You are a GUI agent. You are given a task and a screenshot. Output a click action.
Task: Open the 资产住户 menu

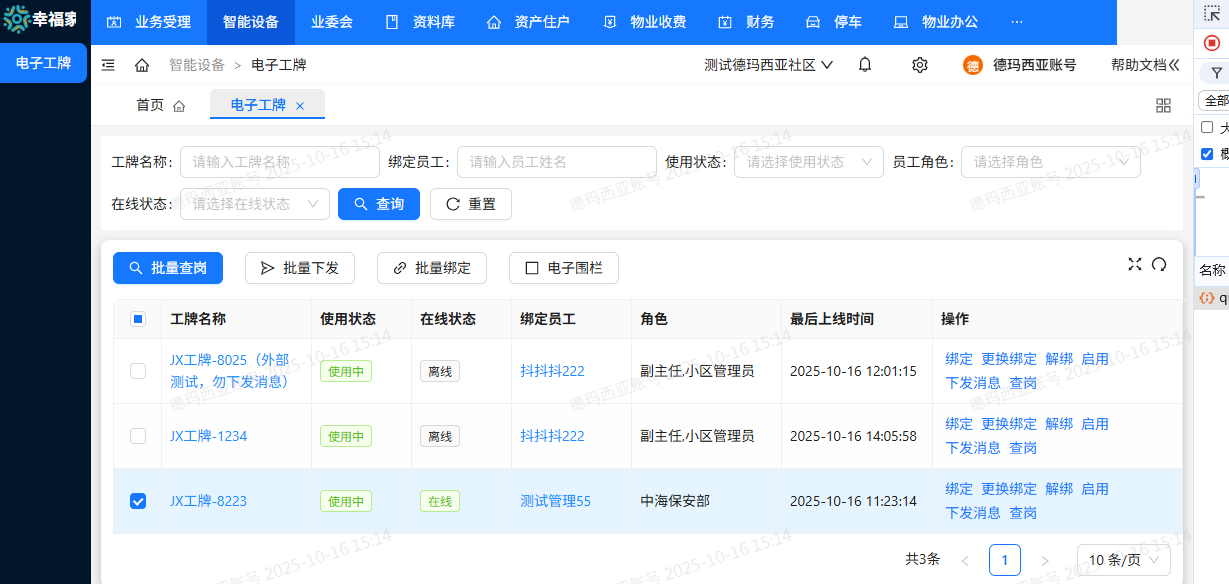point(528,22)
